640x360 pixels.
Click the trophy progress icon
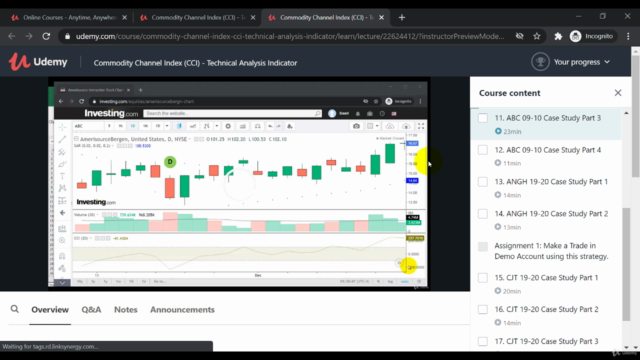click(540, 62)
